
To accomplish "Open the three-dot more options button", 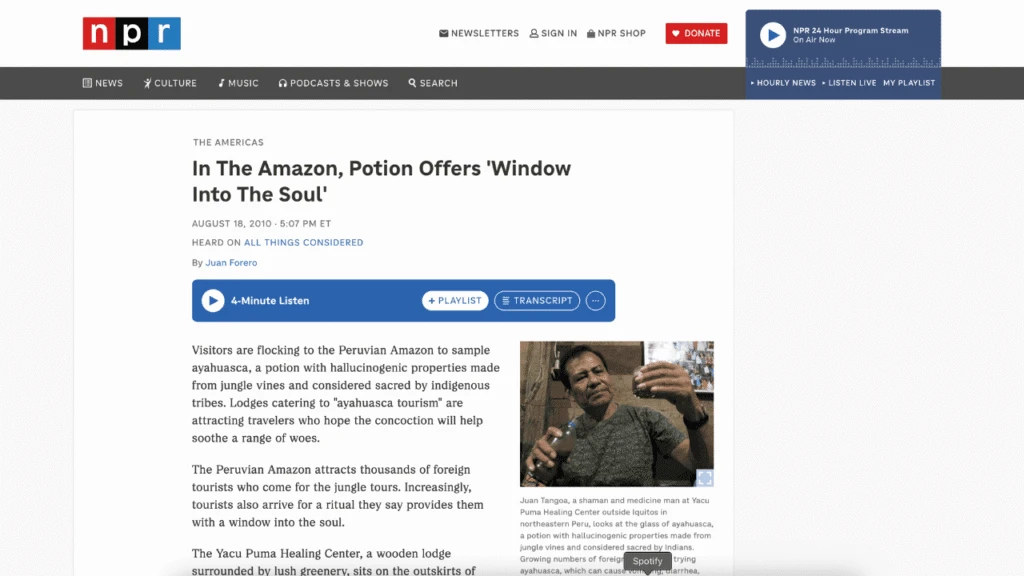I will 595,300.
